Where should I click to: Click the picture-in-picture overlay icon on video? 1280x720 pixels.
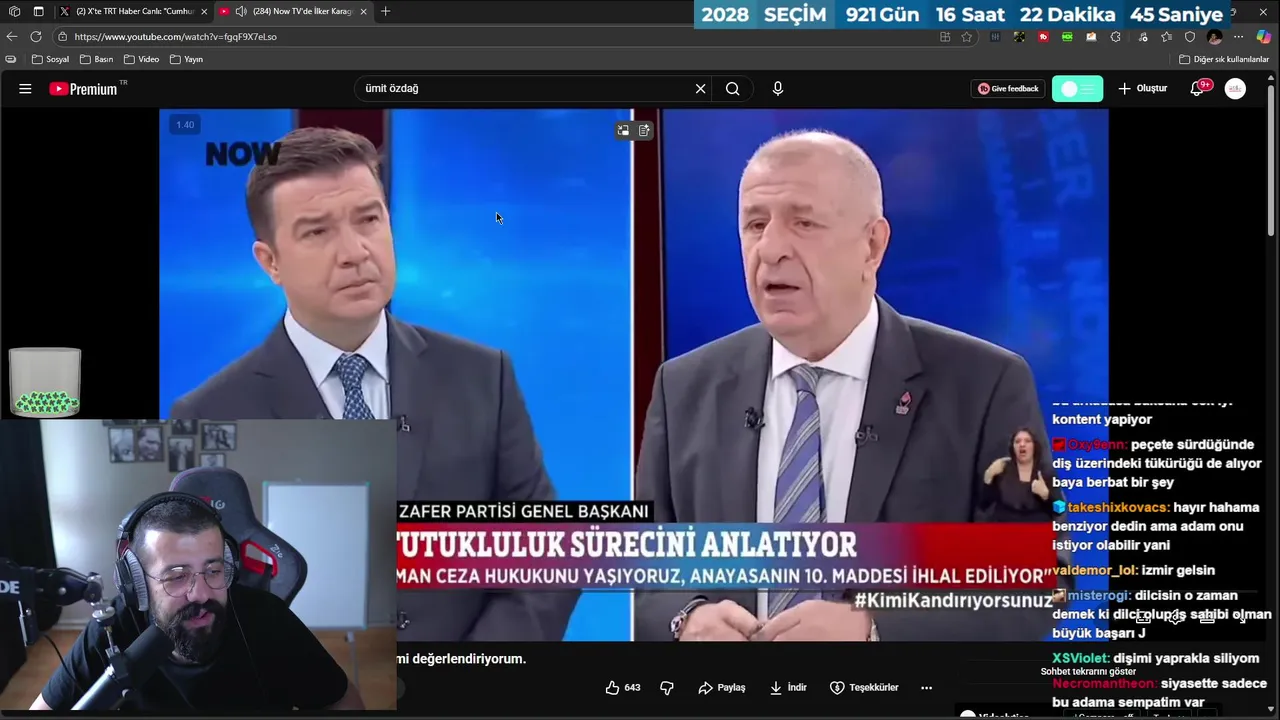pos(623,130)
